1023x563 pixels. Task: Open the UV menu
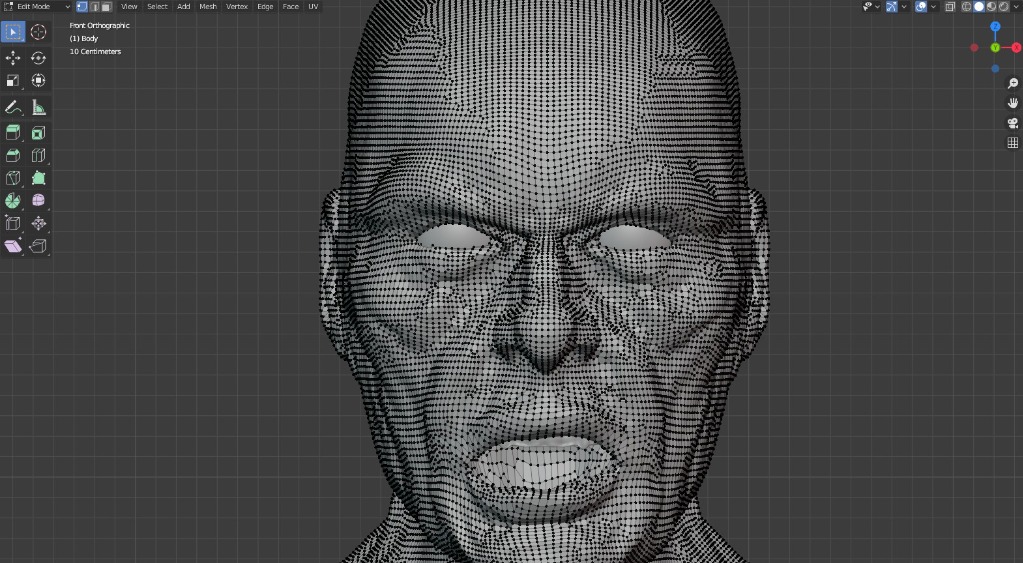pos(313,6)
